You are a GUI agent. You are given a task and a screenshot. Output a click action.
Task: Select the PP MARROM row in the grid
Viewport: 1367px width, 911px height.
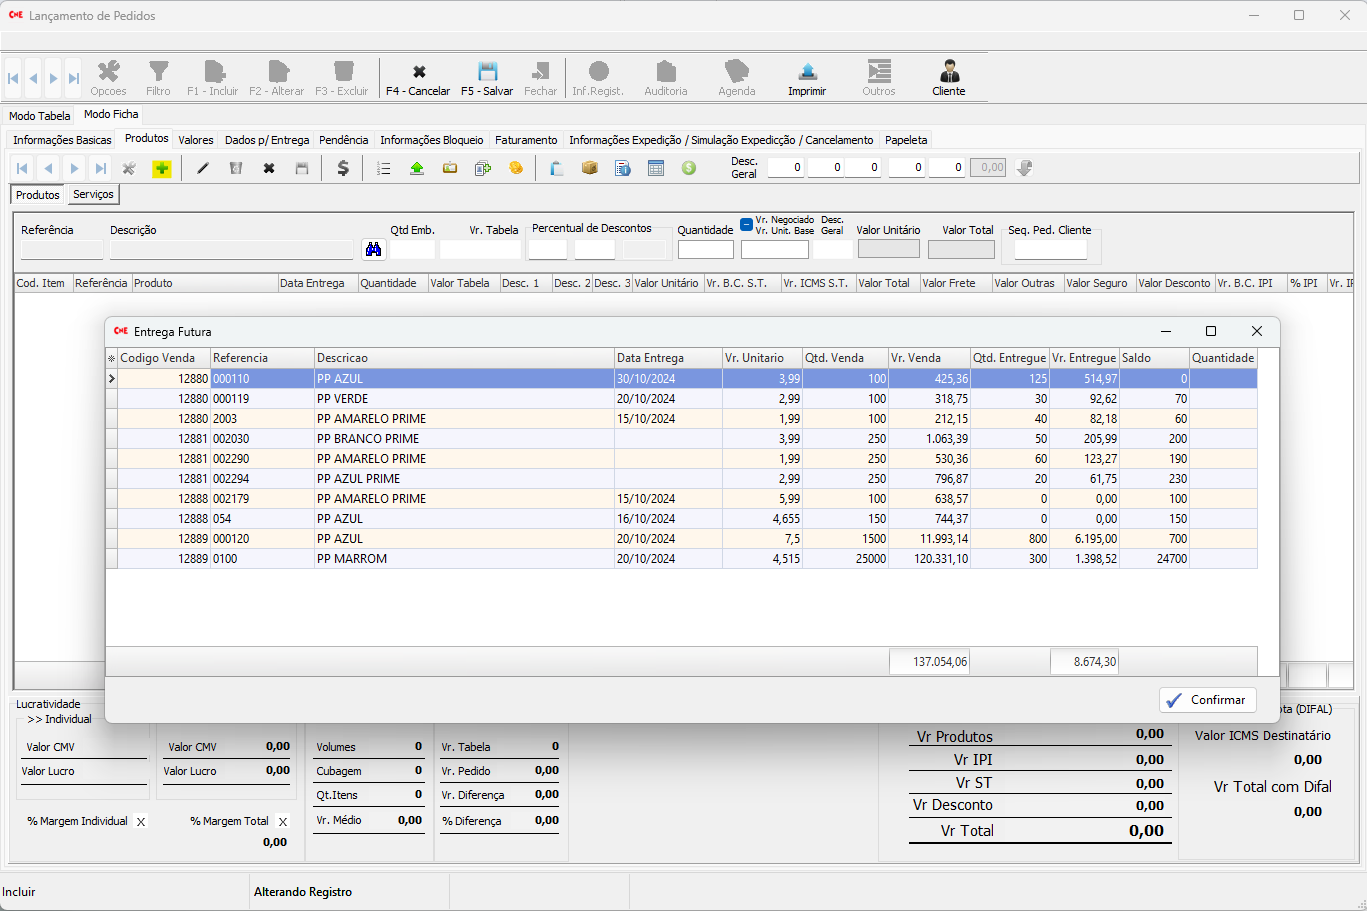coord(464,559)
